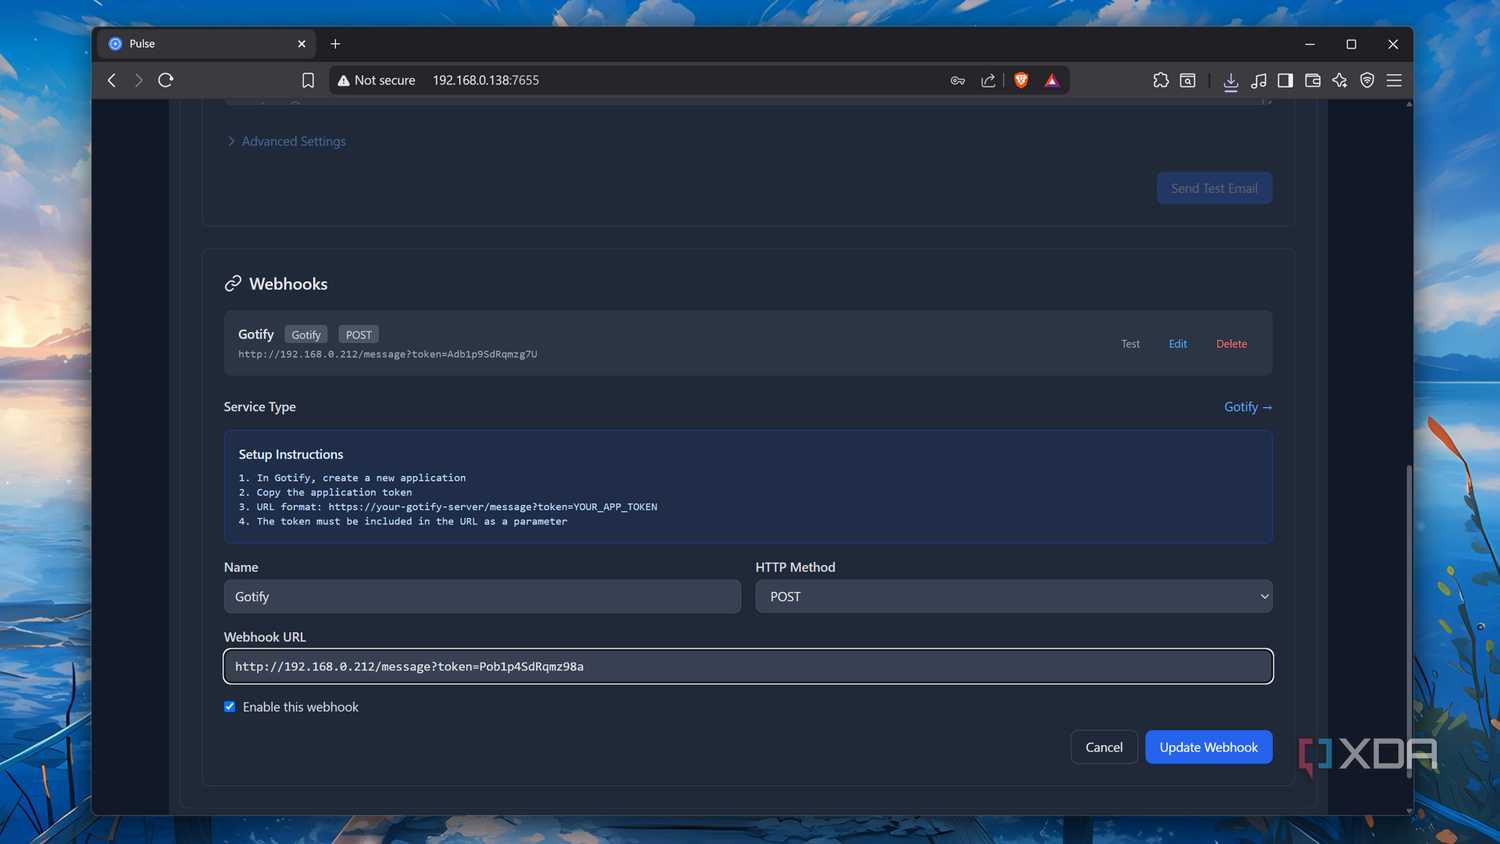Click the address bar URL

486,80
